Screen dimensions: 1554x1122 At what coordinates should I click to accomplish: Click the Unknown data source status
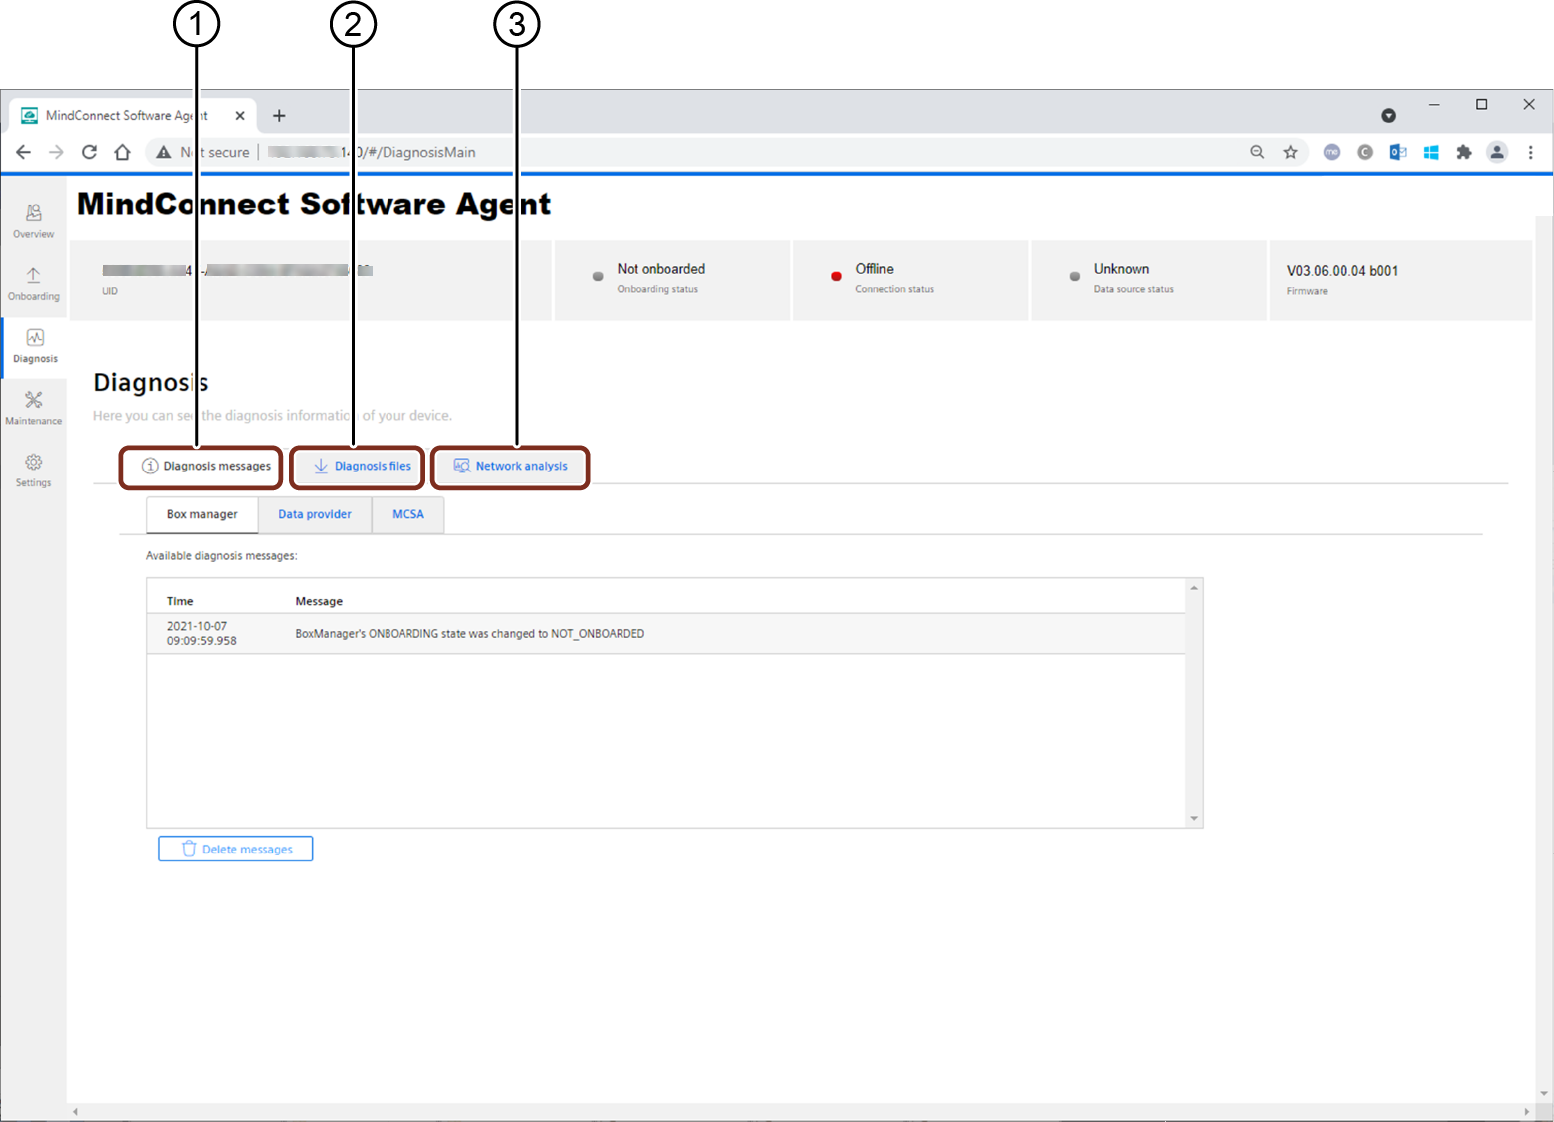(x=1149, y=280)
